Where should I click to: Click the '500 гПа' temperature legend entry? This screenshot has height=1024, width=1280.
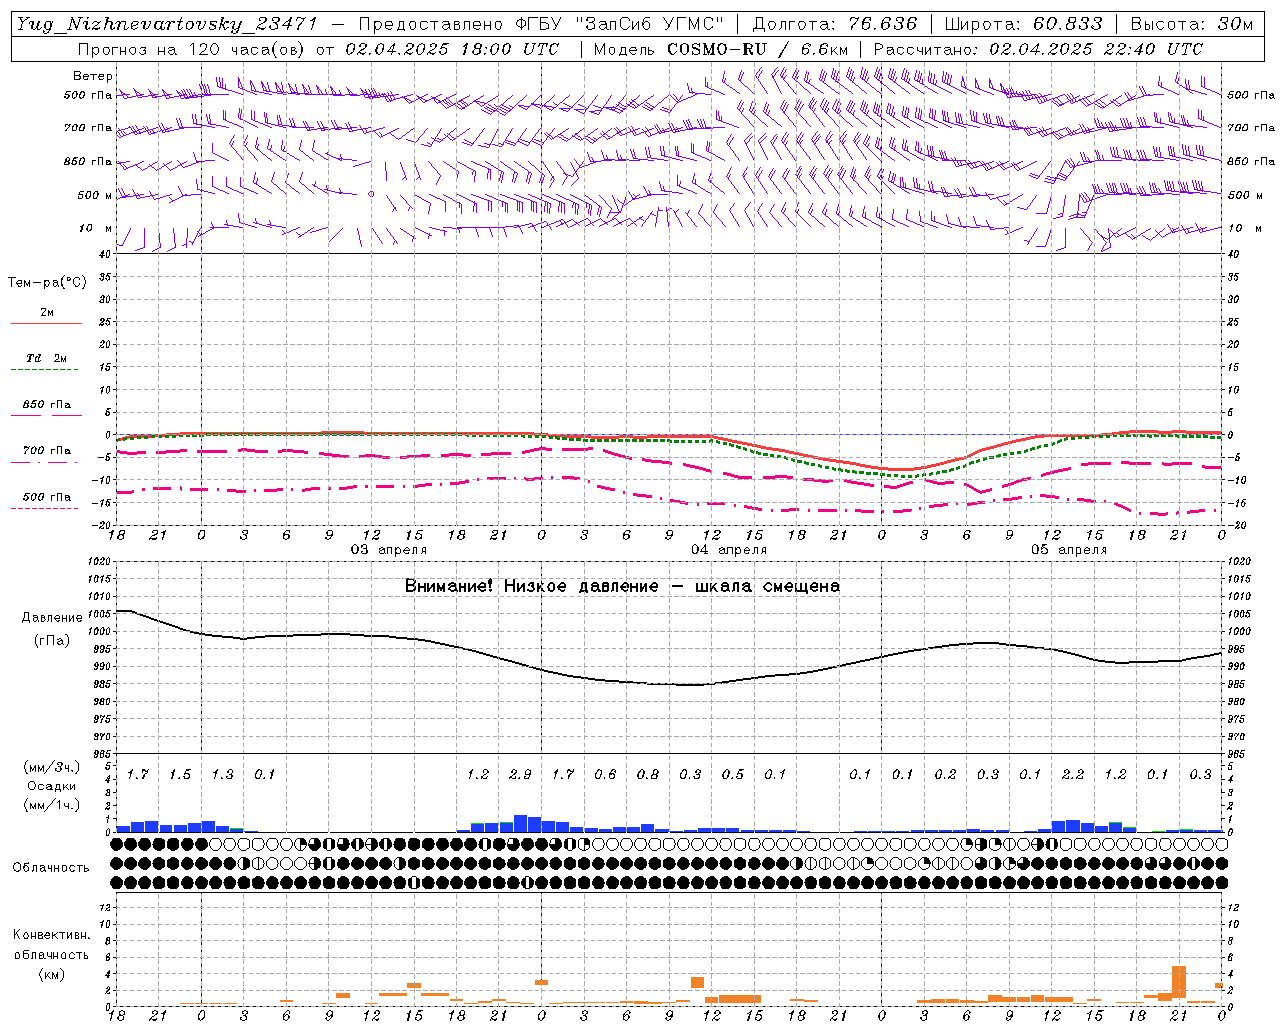[x=47, y=497]
